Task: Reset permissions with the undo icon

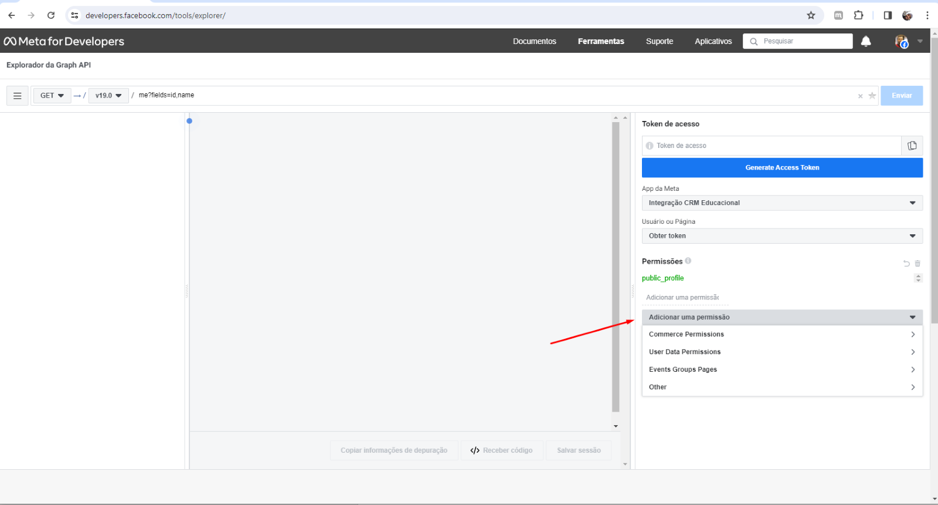Action: pos(906,263)
